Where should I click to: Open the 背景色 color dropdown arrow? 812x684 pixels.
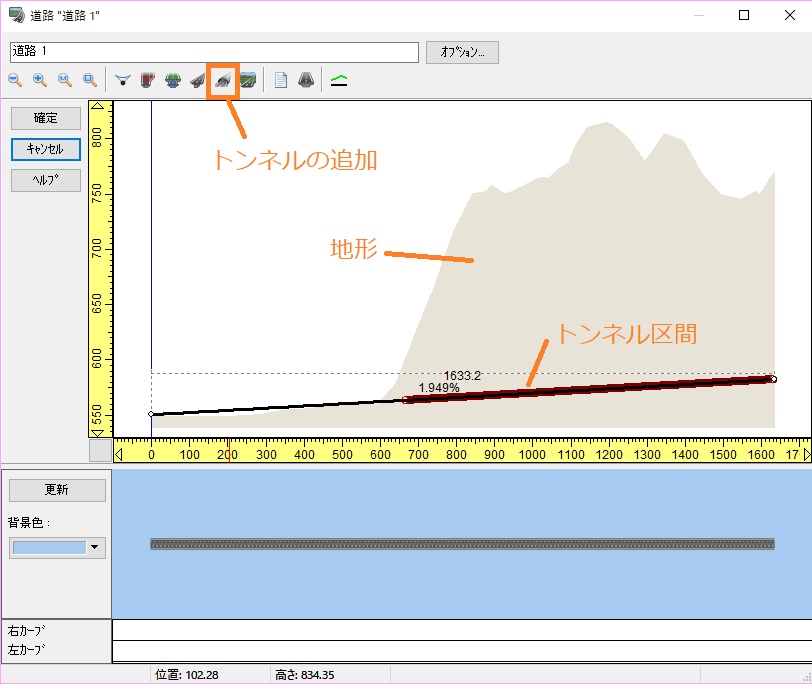pos(95,547)
